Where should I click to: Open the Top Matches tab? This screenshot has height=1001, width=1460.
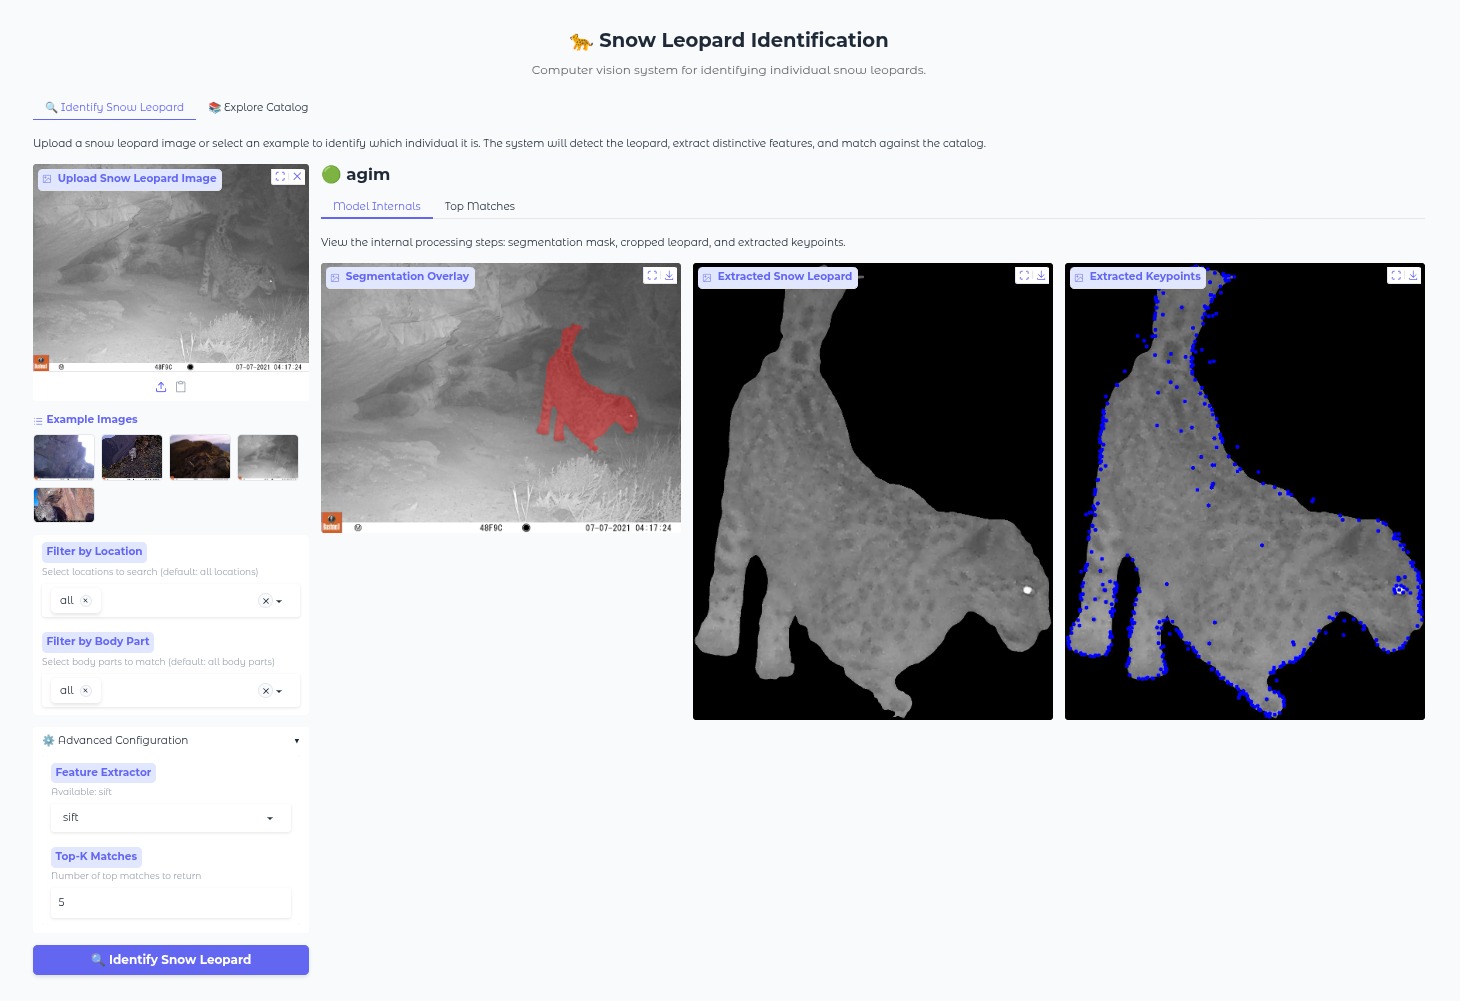pos(479,207)
